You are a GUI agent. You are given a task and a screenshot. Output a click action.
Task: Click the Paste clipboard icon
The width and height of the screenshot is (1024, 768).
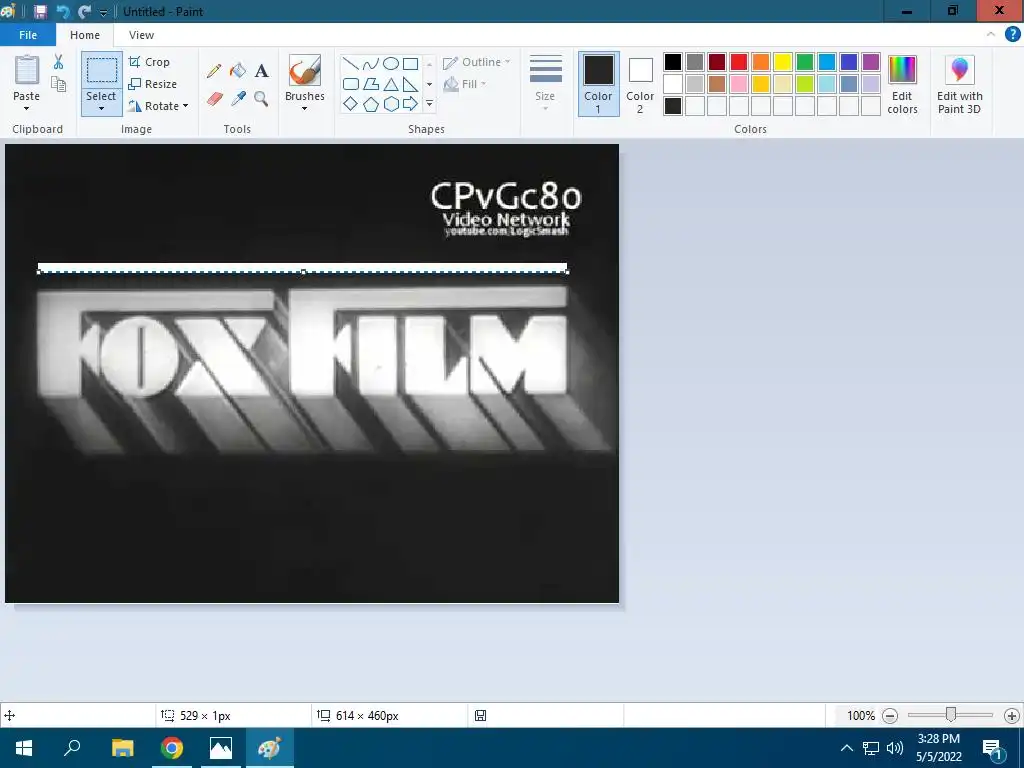coord(27,70)
